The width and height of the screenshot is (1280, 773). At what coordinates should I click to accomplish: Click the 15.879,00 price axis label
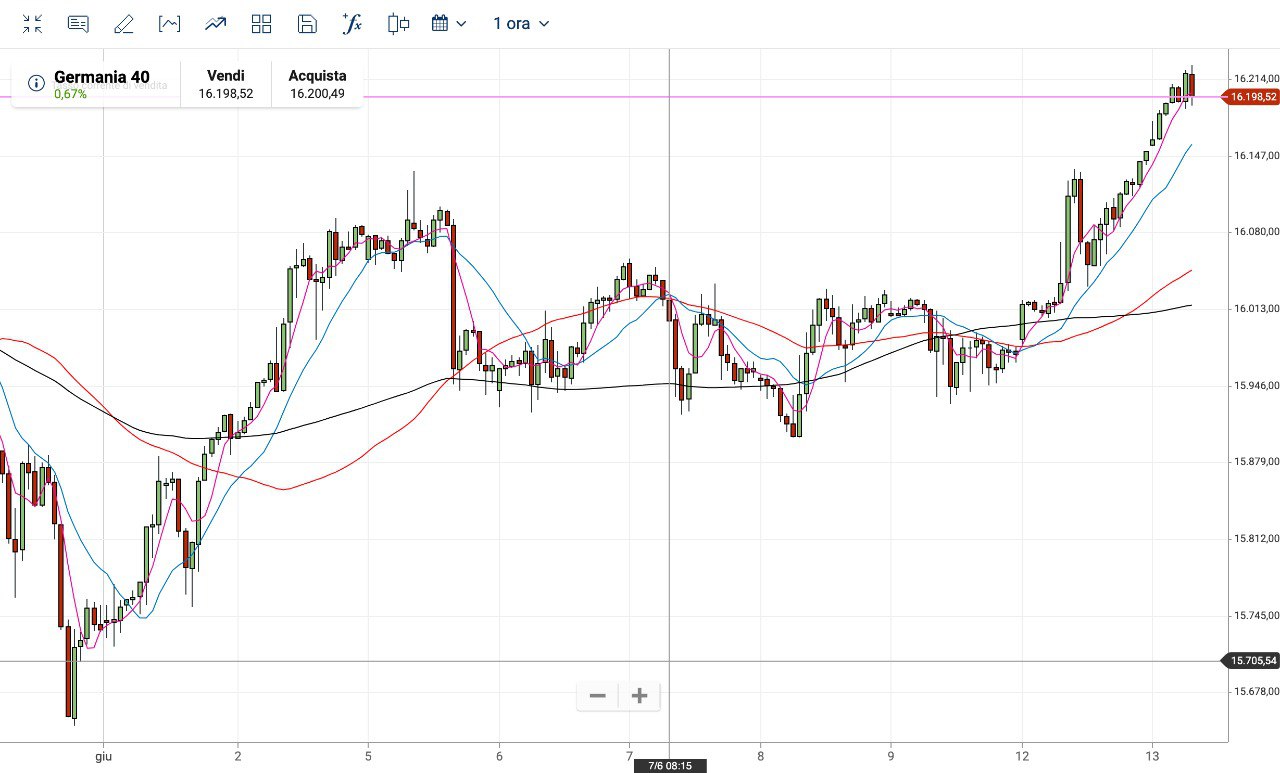click(1256, 462)
